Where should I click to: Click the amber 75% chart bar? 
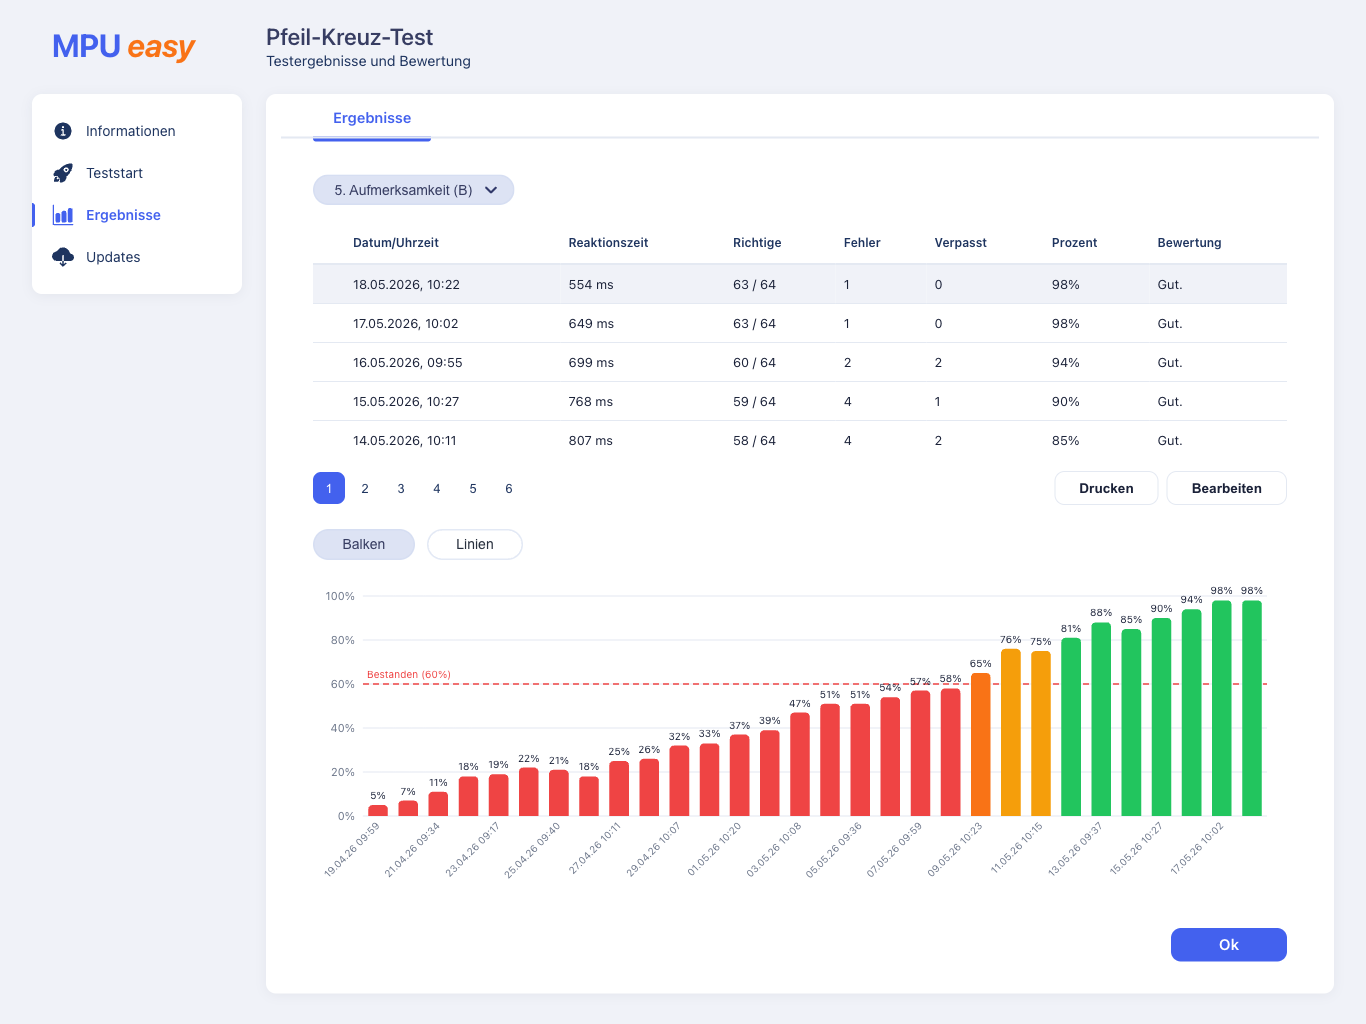(1041, 733)
